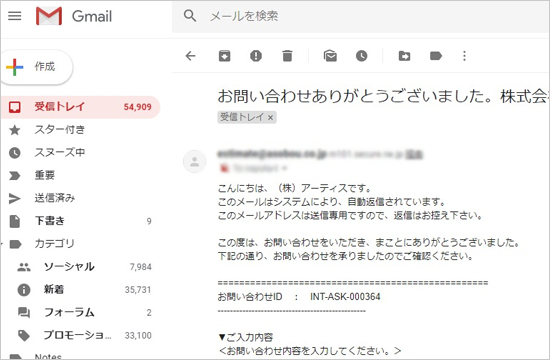
Task: Report this email as spam
Action: tap(256, 56)
